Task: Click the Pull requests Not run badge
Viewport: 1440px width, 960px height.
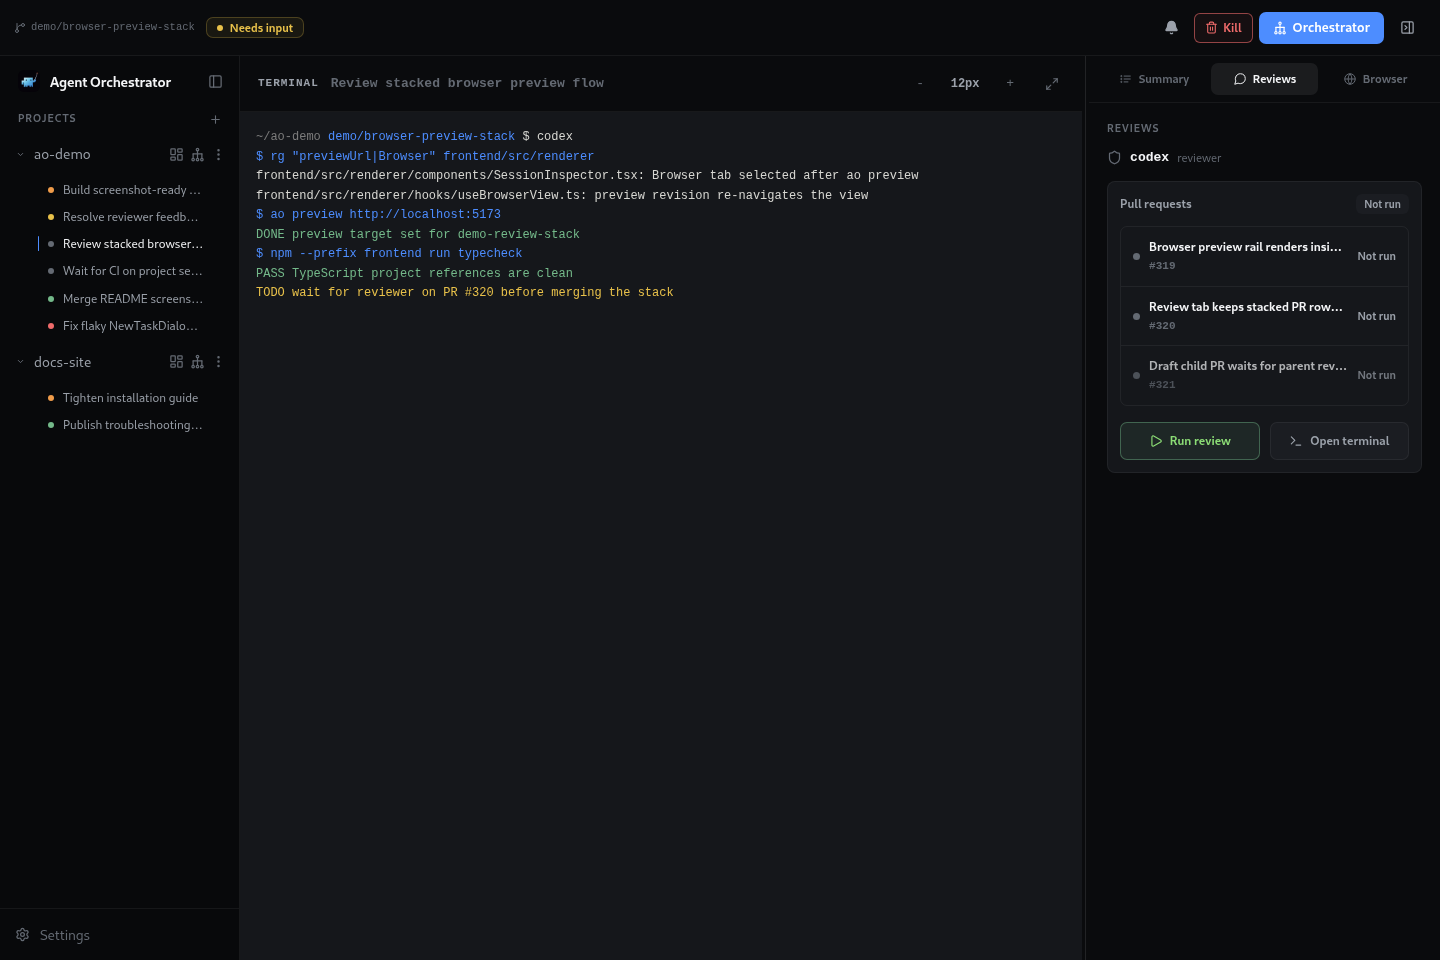Action: (x=1382, y=204)
